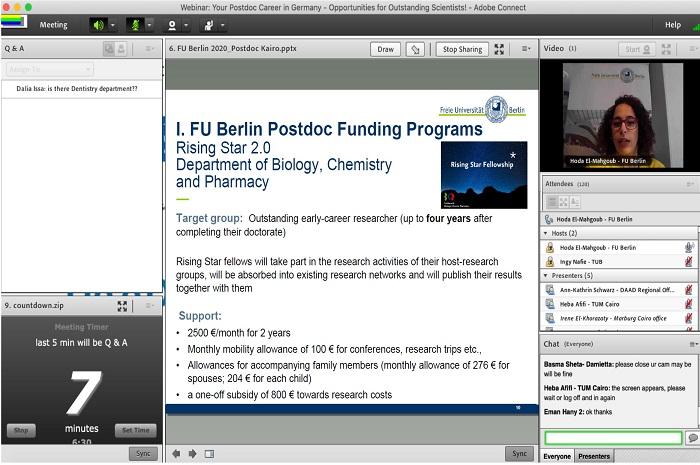Toggle the slide sidebar icon

pos(209,454)
